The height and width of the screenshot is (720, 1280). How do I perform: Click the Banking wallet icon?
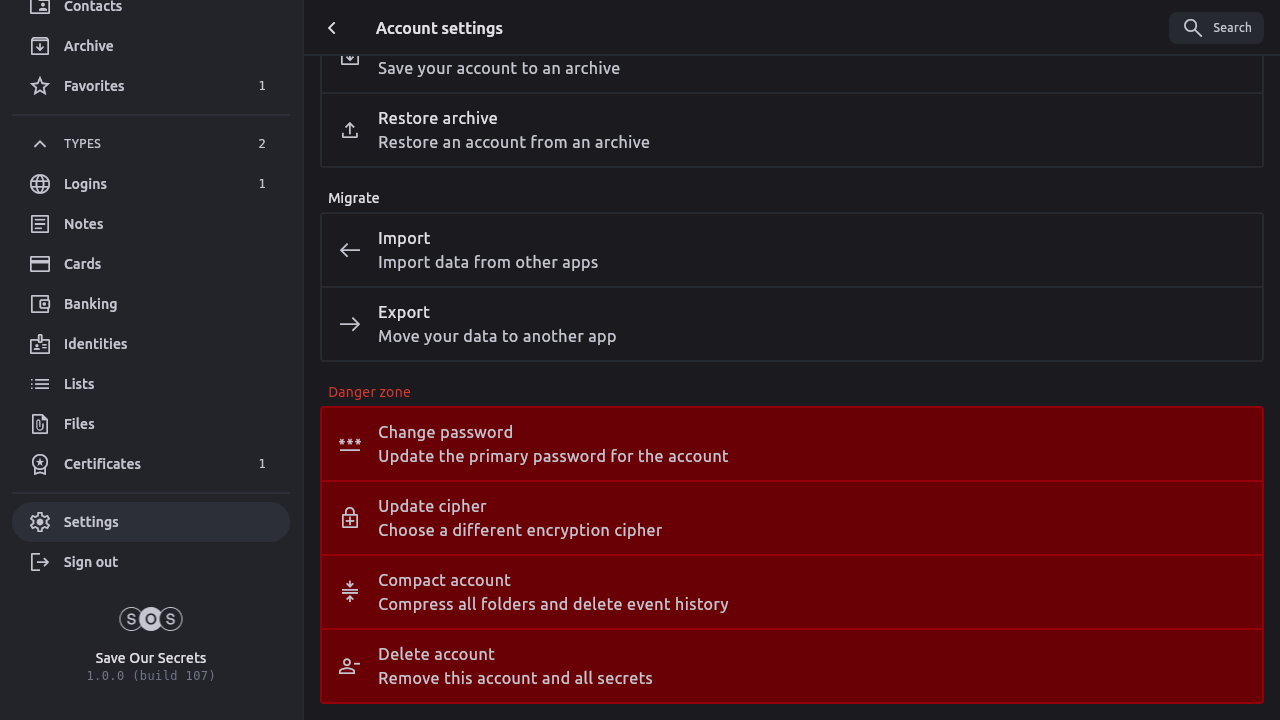[x=40, y=304]
